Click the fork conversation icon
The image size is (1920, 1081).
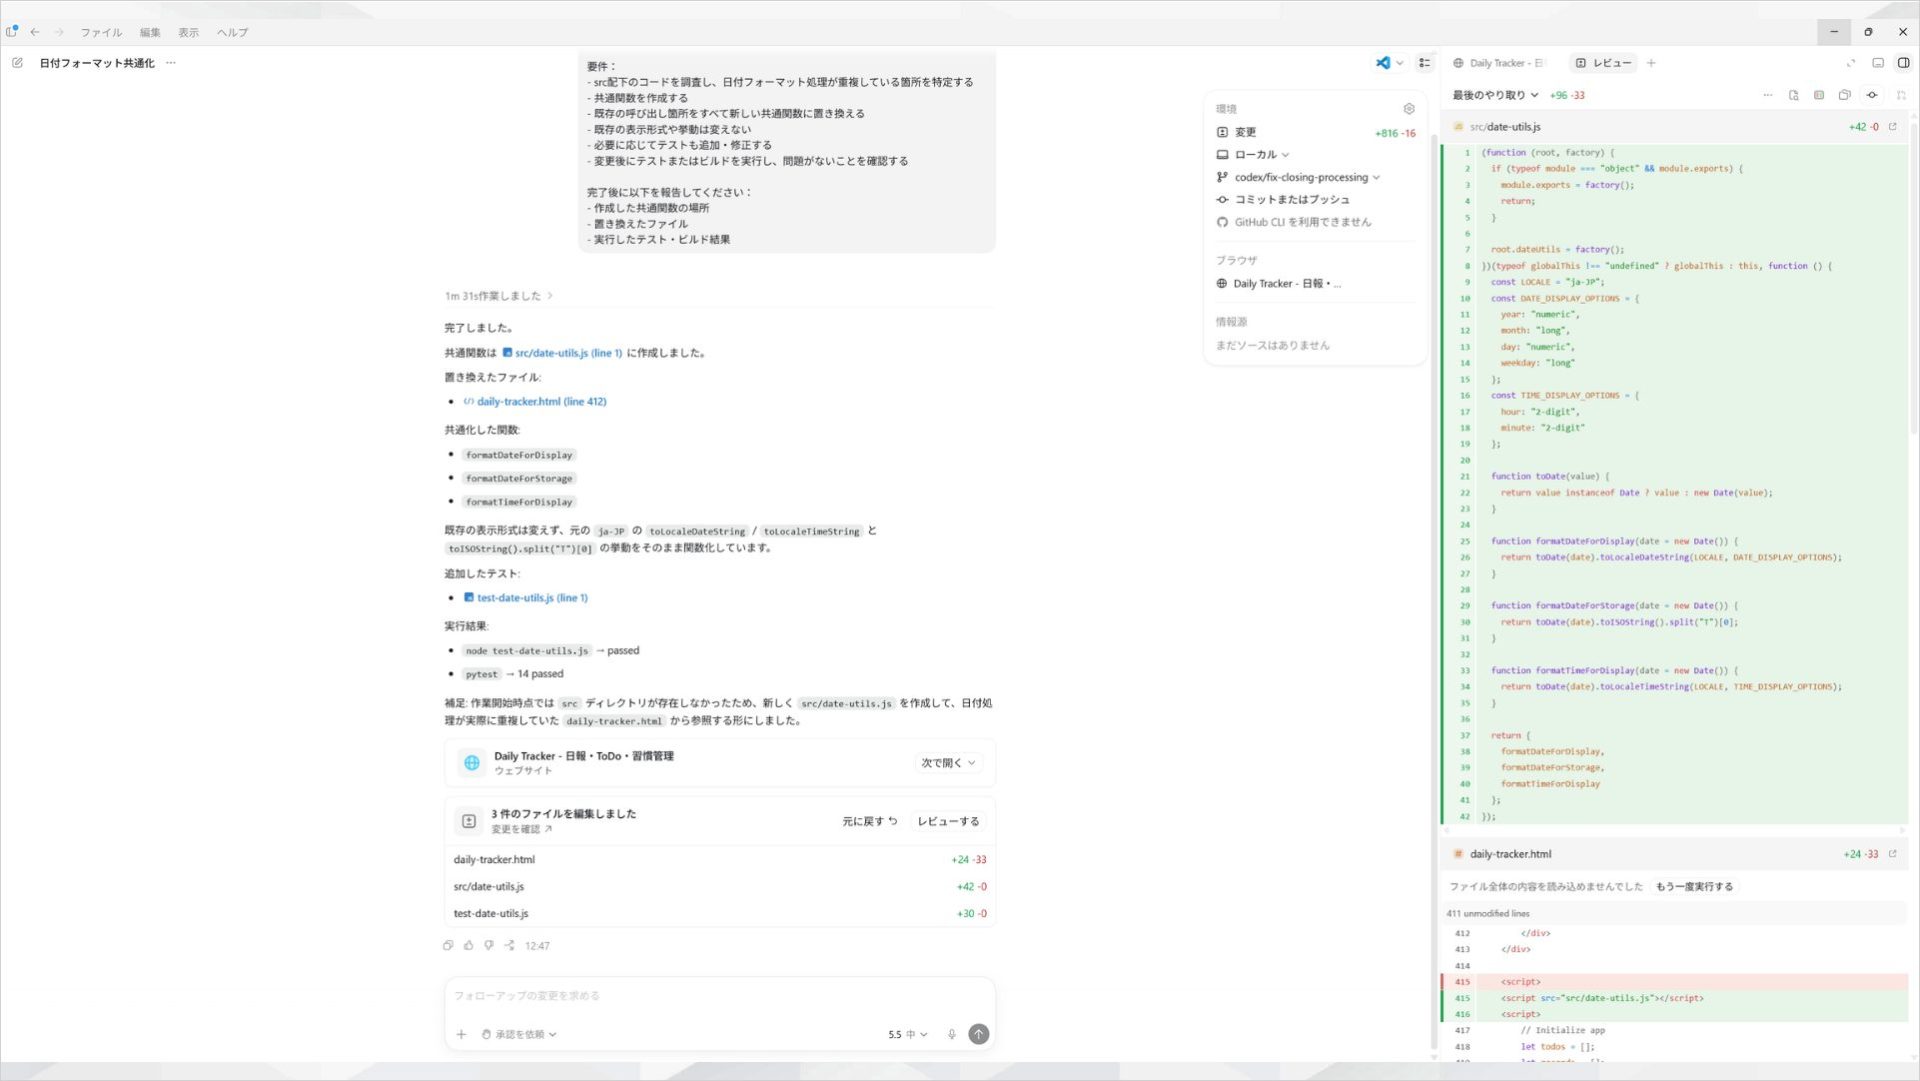click(x=510, y=946)
